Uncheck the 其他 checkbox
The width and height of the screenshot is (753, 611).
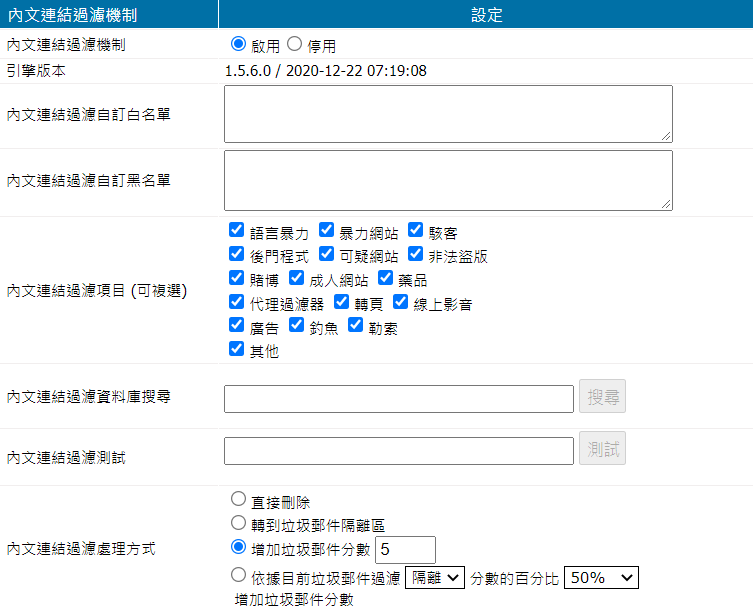[237, 350]
